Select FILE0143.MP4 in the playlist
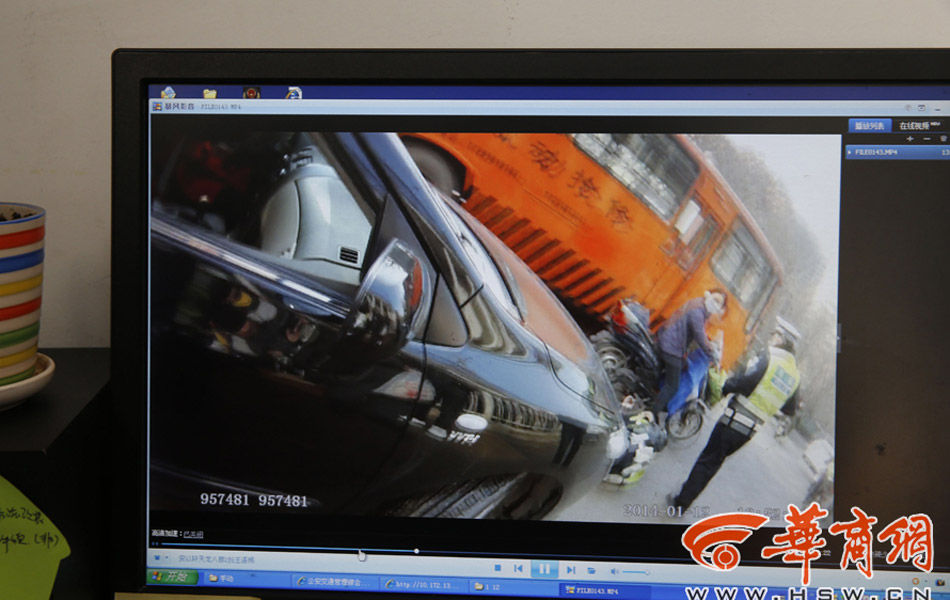 (898, 152)
